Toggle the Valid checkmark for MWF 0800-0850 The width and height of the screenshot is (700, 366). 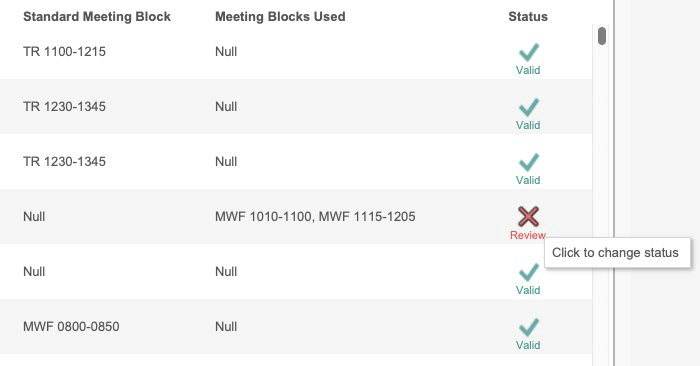click(x=529, y=327)
